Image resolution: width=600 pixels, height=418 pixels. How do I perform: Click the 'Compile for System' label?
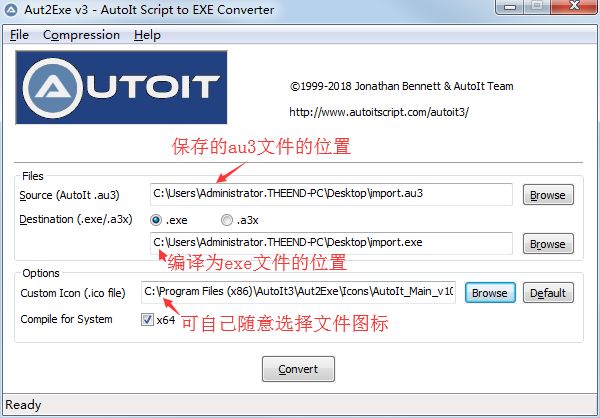point(67,319)
